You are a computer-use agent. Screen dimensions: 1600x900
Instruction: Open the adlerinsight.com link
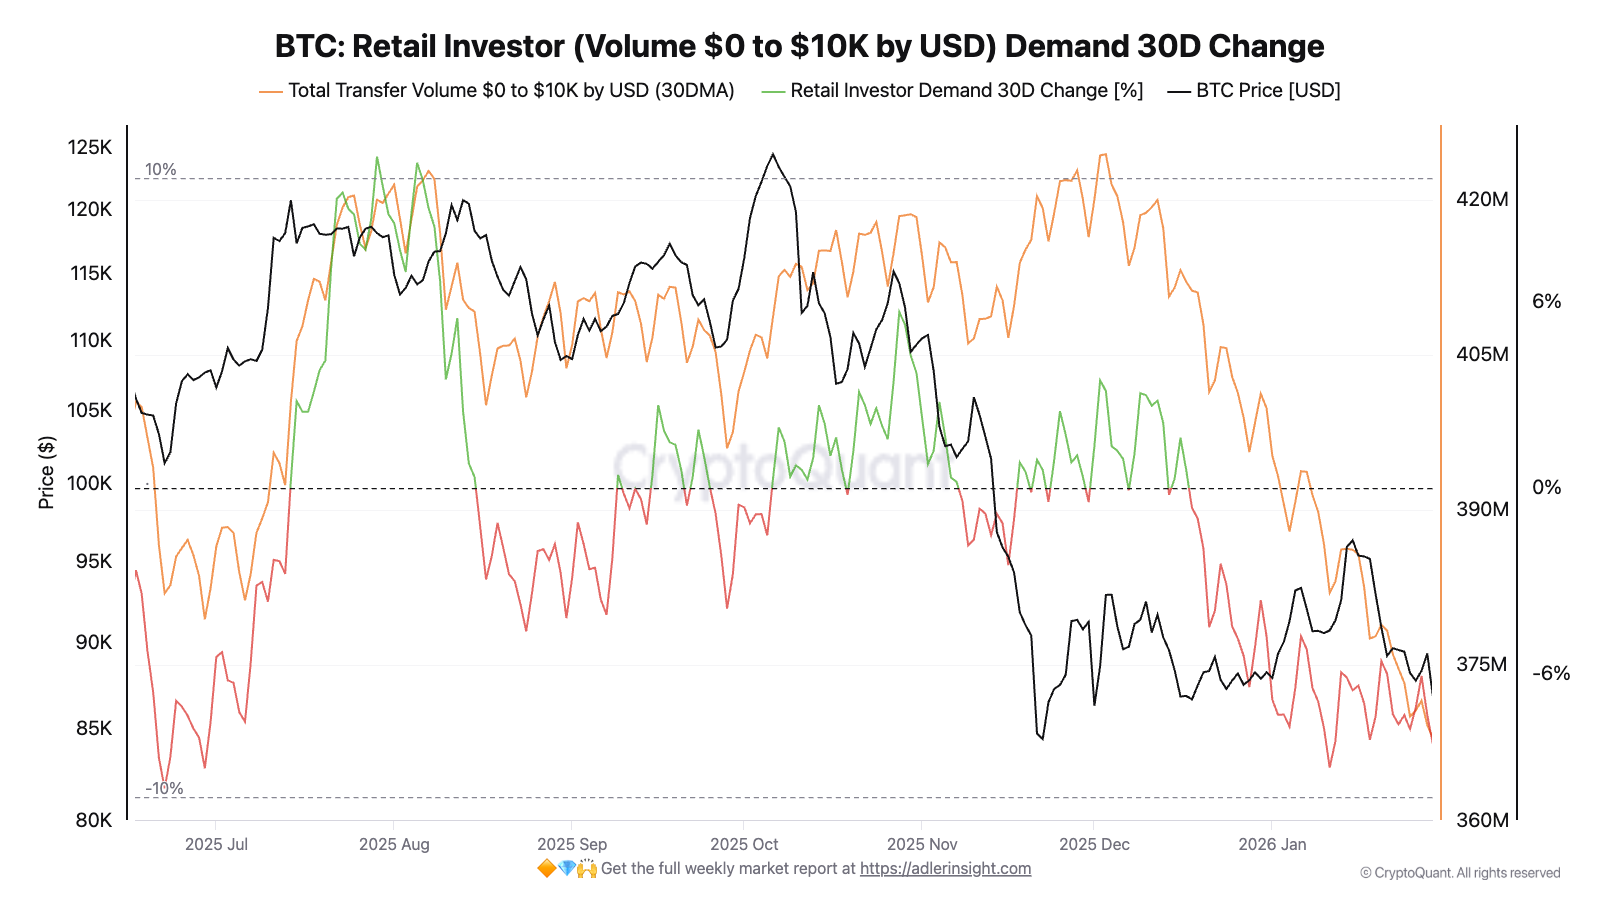(945, 868)
